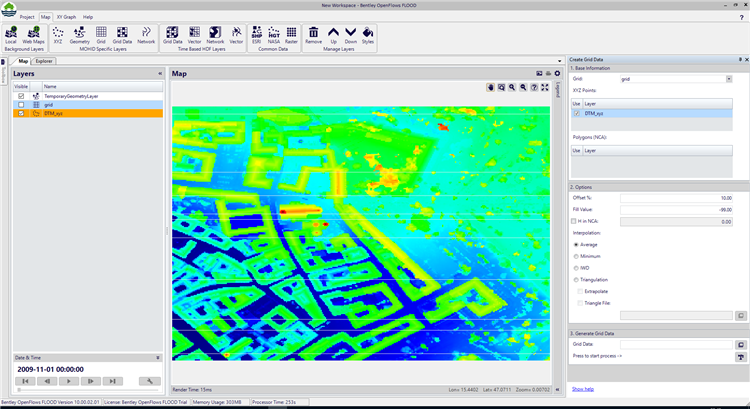Load ESRI shapefile common data
This screenshot has height=409, width=750.
(x=257, y=35)
